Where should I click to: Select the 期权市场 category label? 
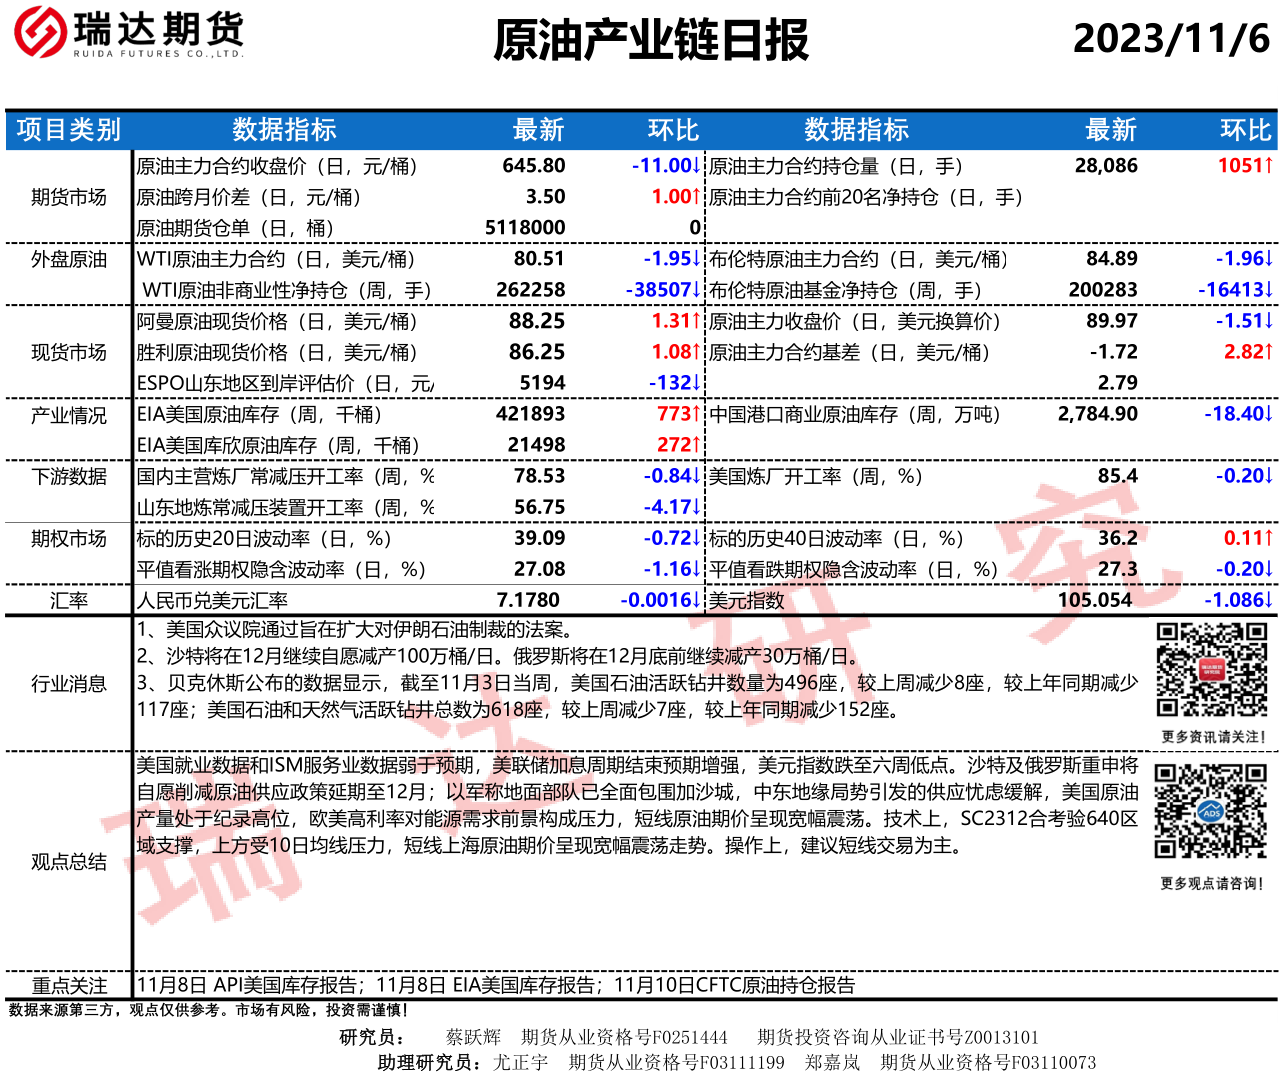pos(68,539)
